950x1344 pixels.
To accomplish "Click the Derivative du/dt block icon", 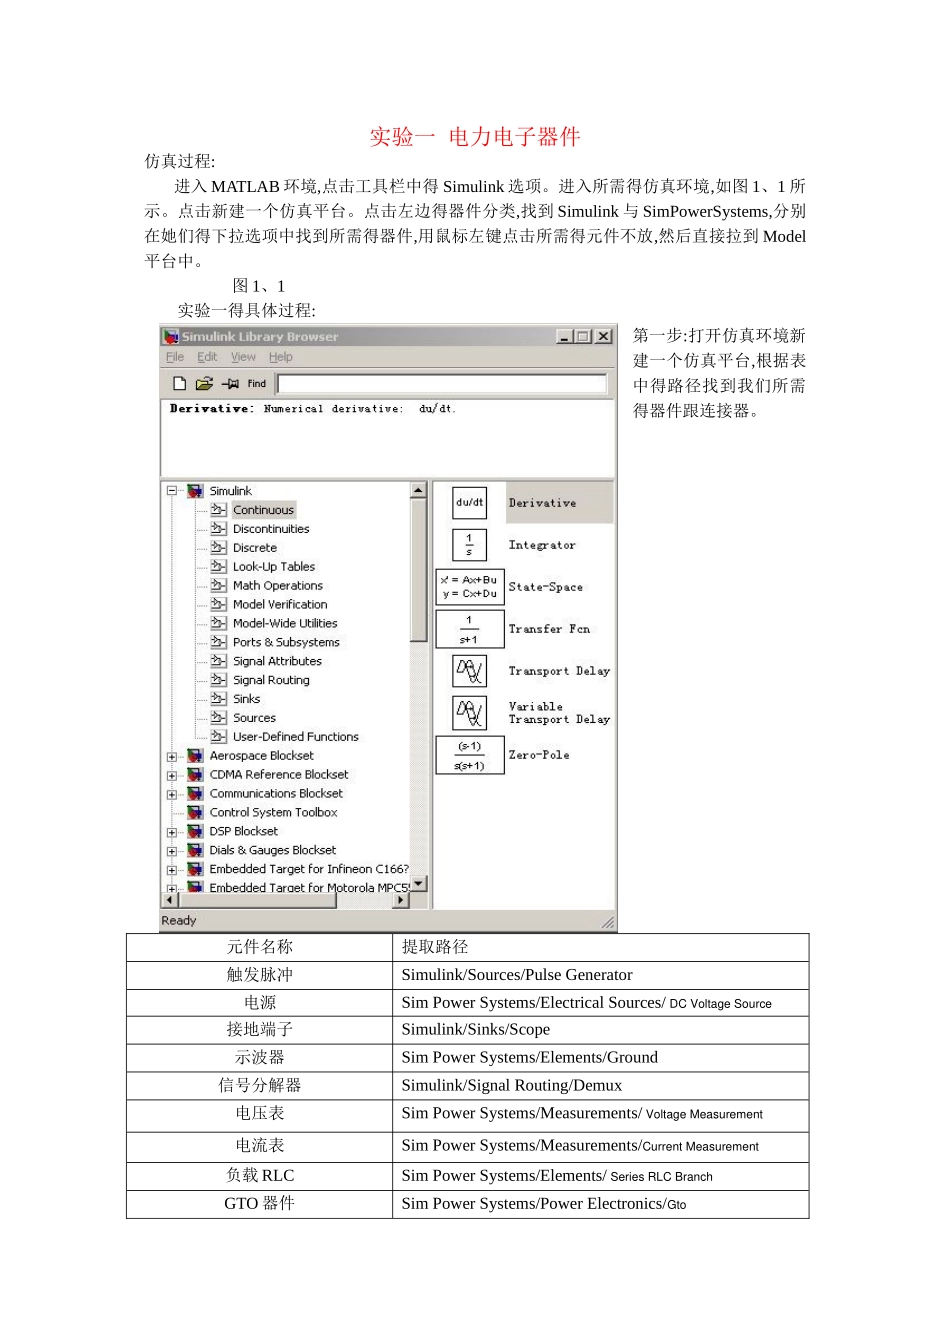I will [469, 503].
